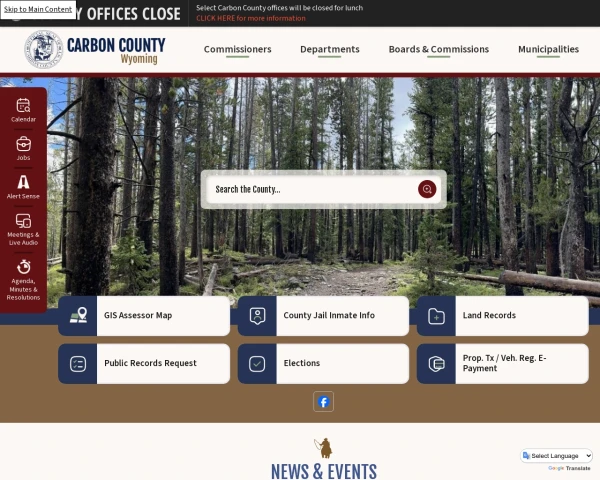Select the Elections quick link

pyautogui.click(x=324, y=364)
